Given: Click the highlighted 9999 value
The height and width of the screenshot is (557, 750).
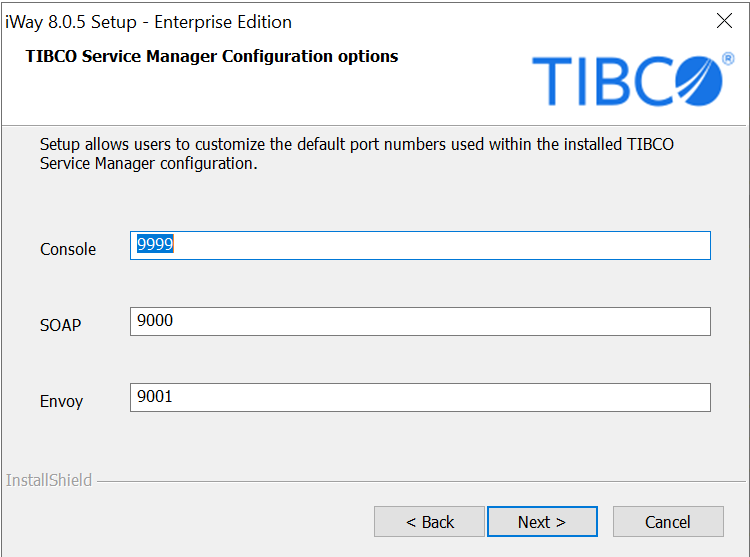Looking at the screenshot, I should click(x=155, y=244).
